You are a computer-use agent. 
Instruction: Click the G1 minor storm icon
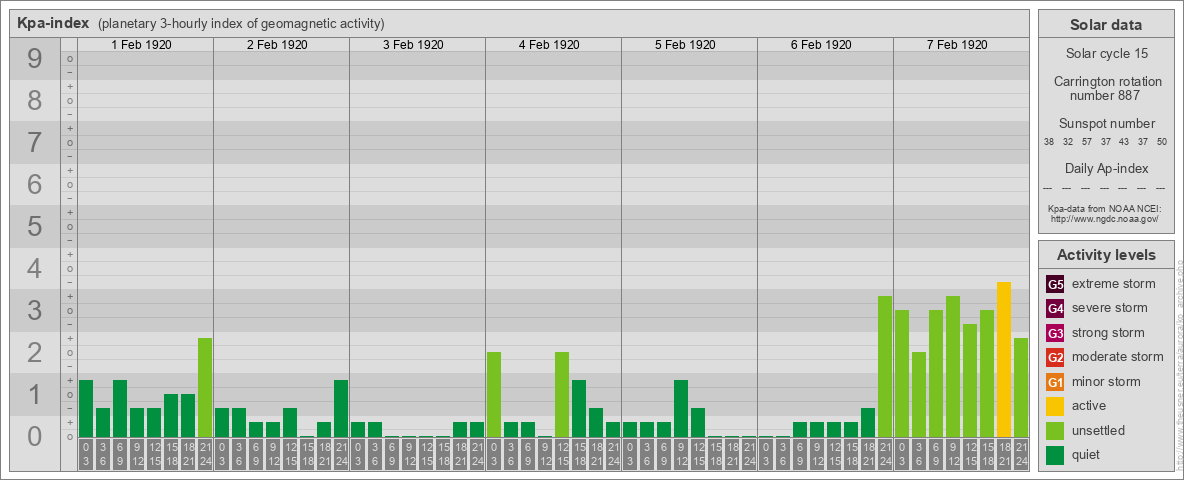[1056, 382]
